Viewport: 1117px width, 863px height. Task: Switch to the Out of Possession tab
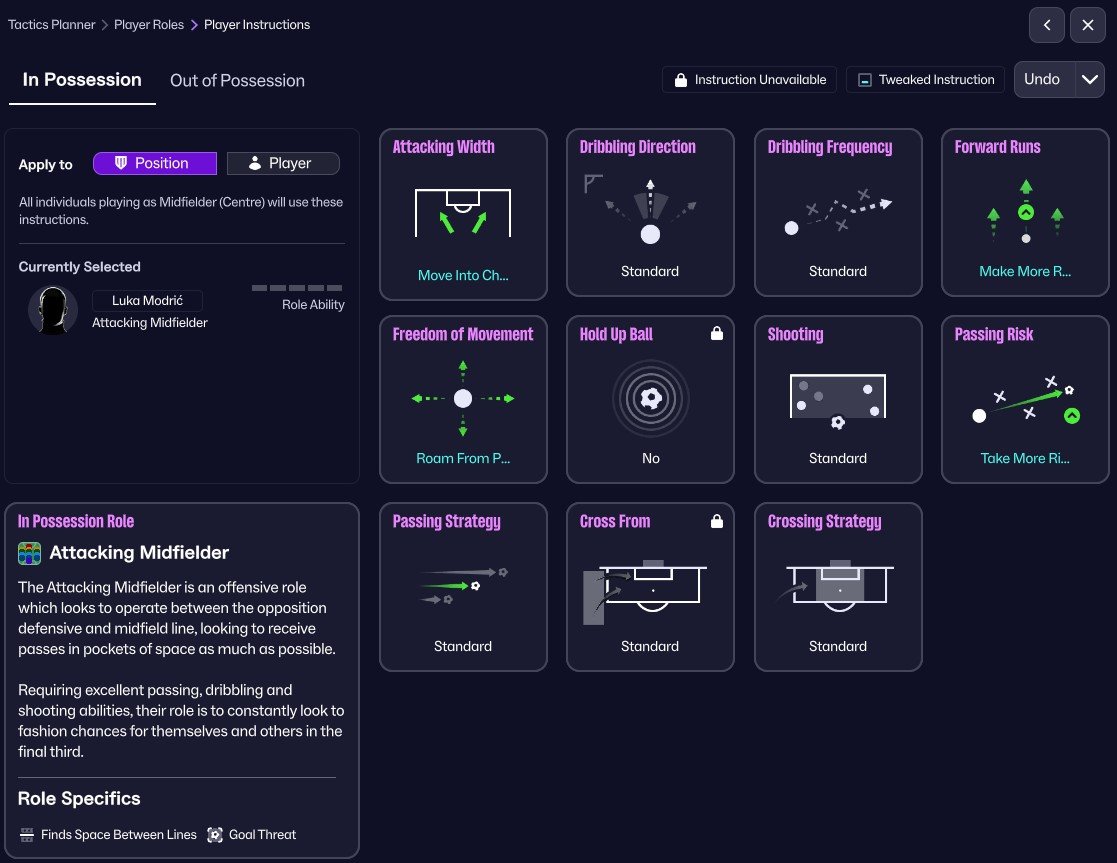(237, 81)
